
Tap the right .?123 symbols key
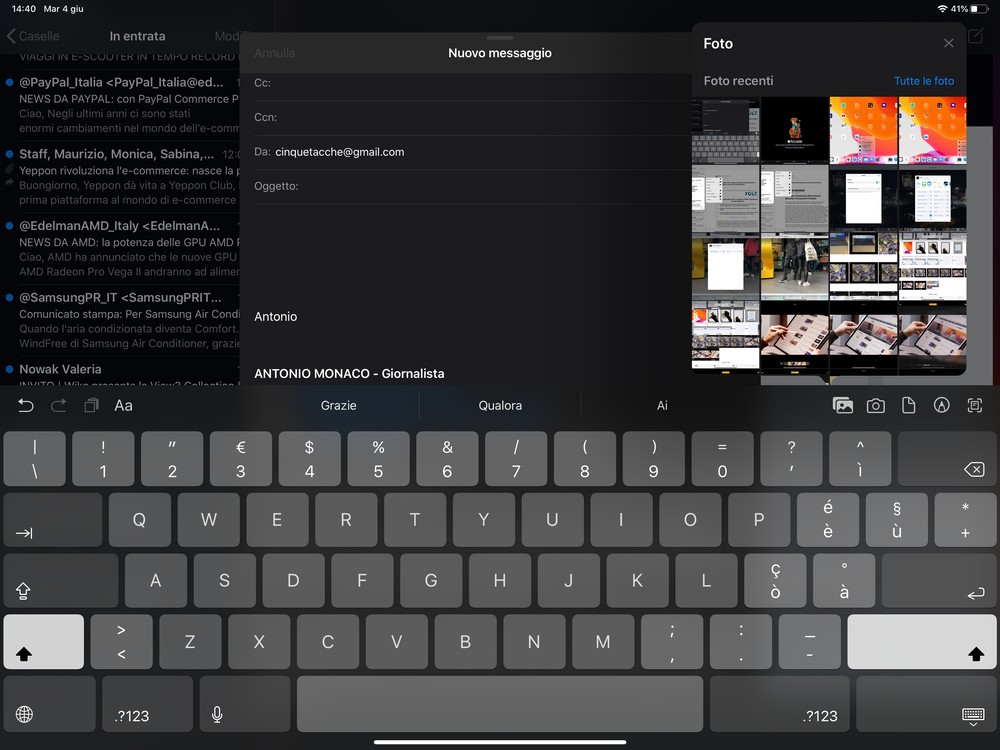(779, 703)
